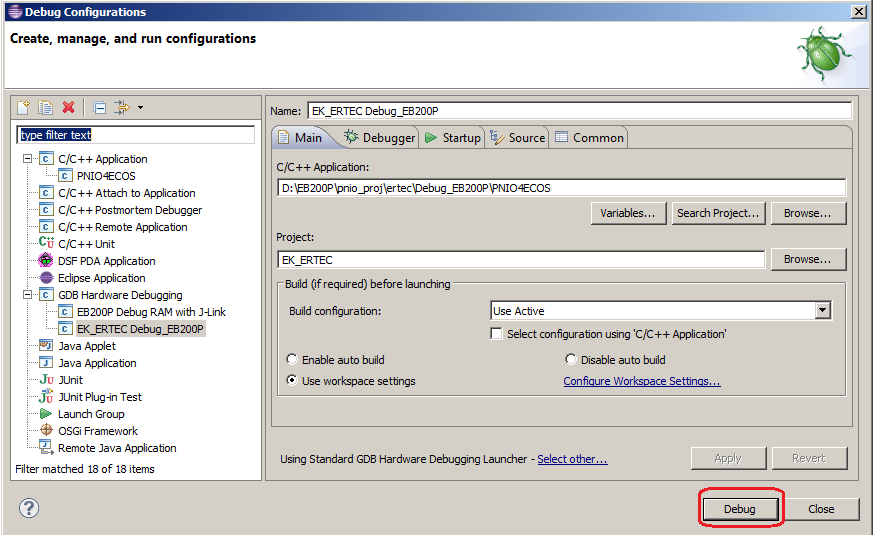Check Select configuration using C/C++ Application
This screenshot has height=535, width=873.
(x=496, y=333)
